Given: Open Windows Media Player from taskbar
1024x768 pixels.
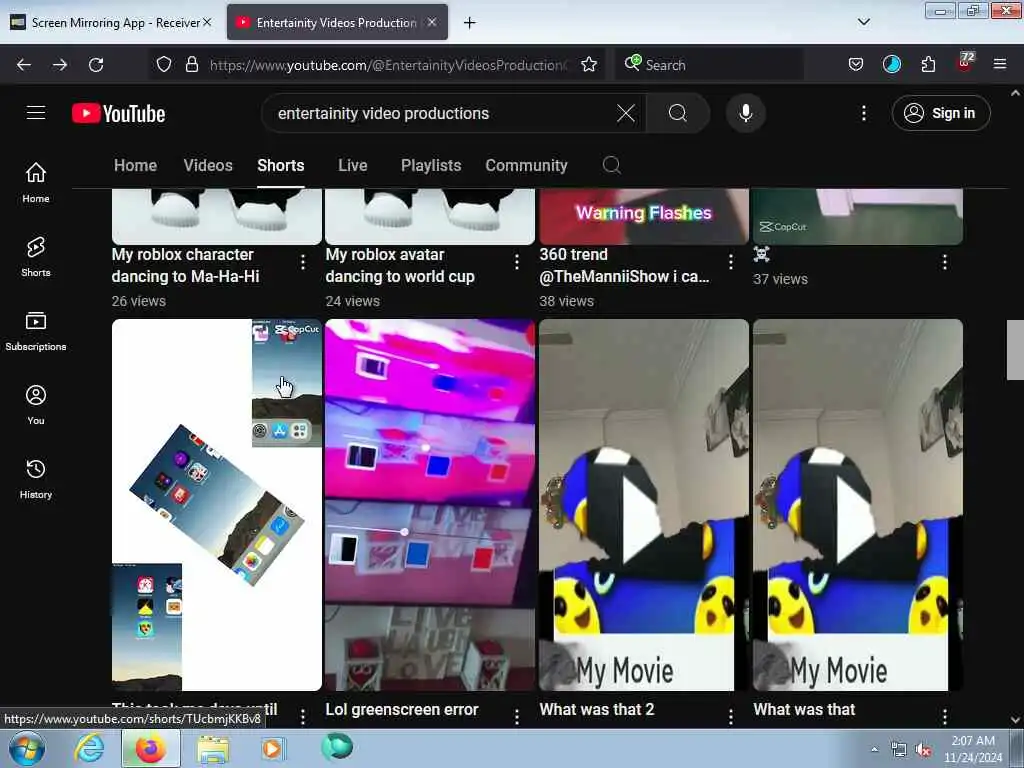Looking at the screenshot, I should pos(272,748).
